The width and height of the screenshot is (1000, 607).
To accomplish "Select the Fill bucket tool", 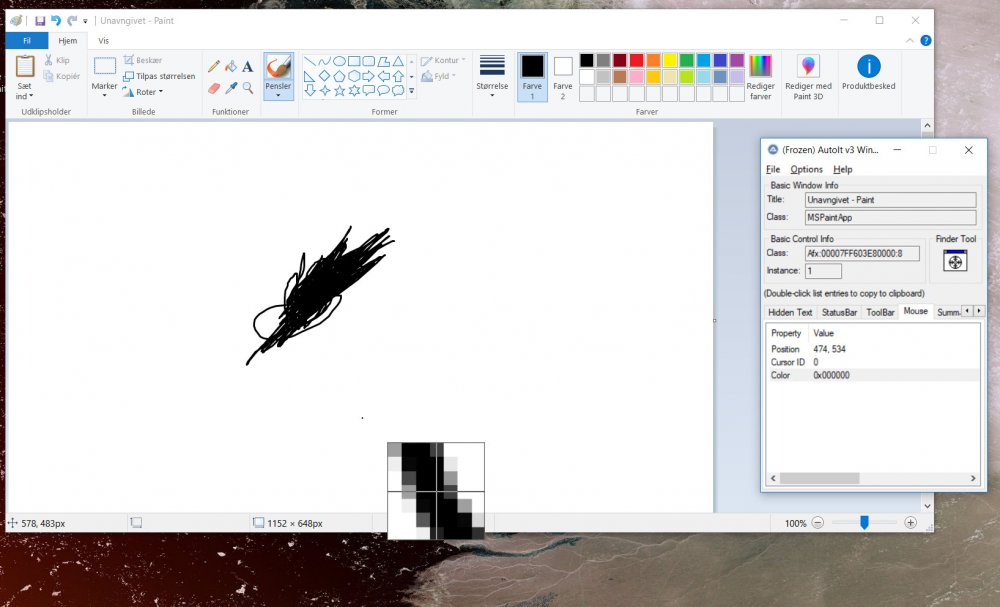I will tap(230, 66).
